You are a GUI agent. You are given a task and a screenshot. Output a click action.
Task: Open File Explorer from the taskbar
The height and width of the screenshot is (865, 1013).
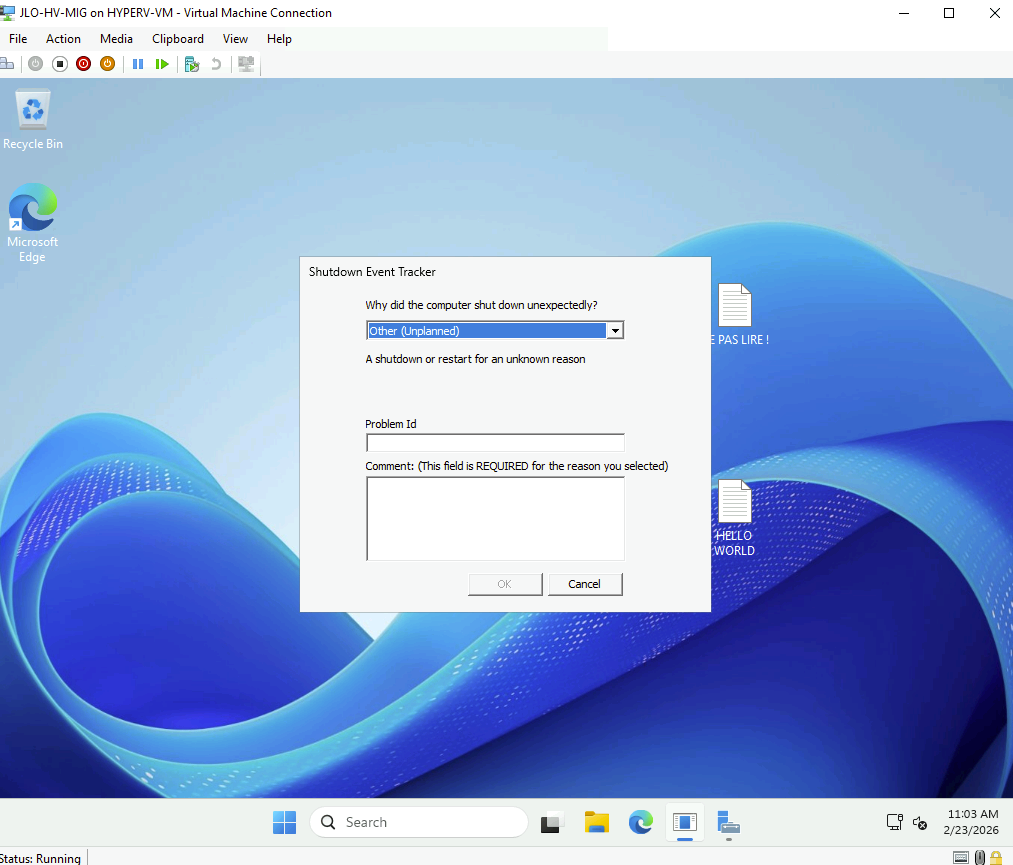point(597,822)
